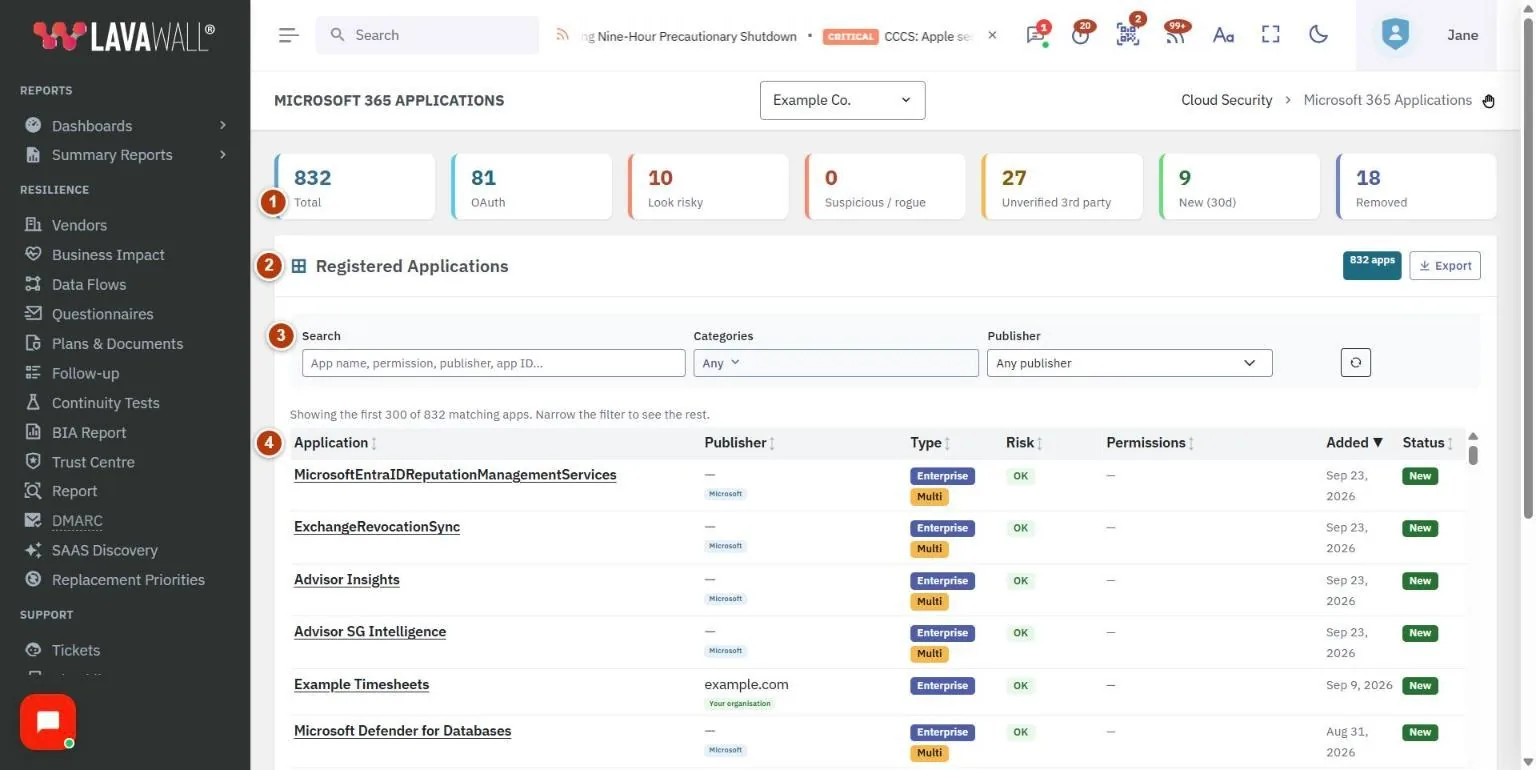Click the Cloud Security breadcrumb
The image size is (1536, 770).
pos(1226,100)
